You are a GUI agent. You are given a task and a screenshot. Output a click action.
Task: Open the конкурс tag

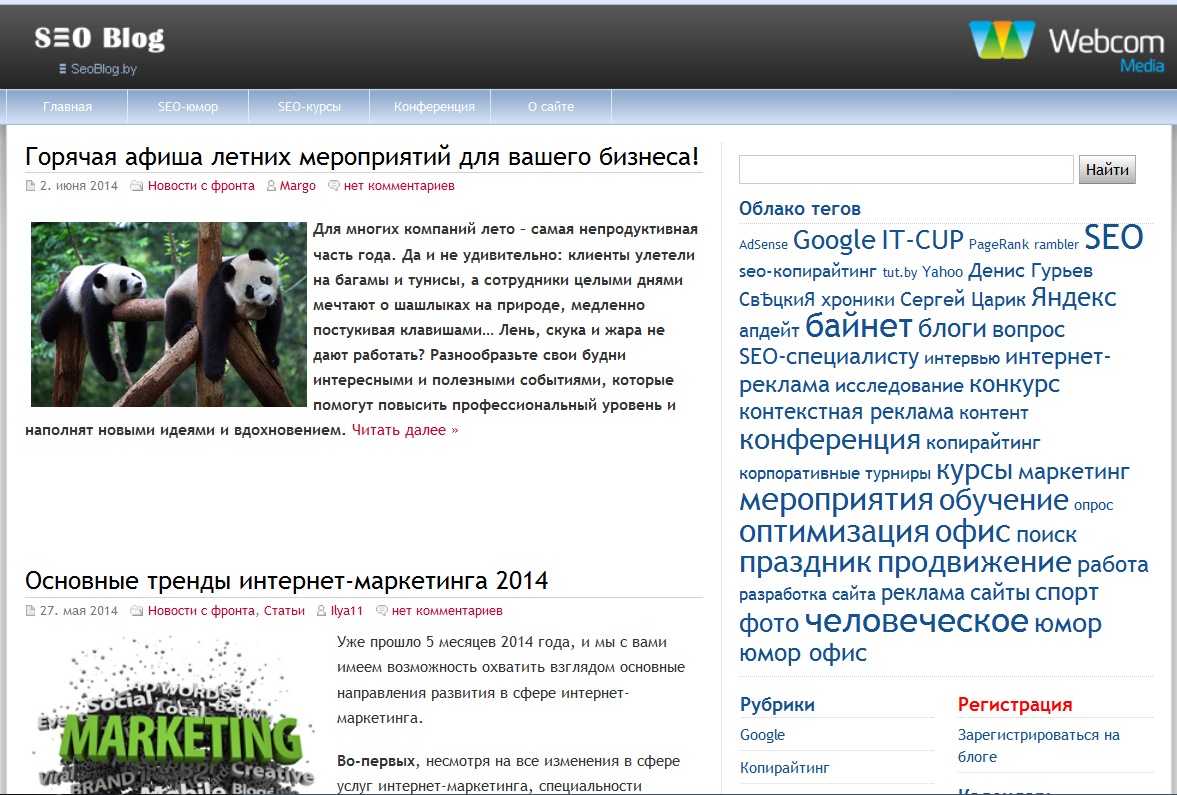pos(1014,384)
